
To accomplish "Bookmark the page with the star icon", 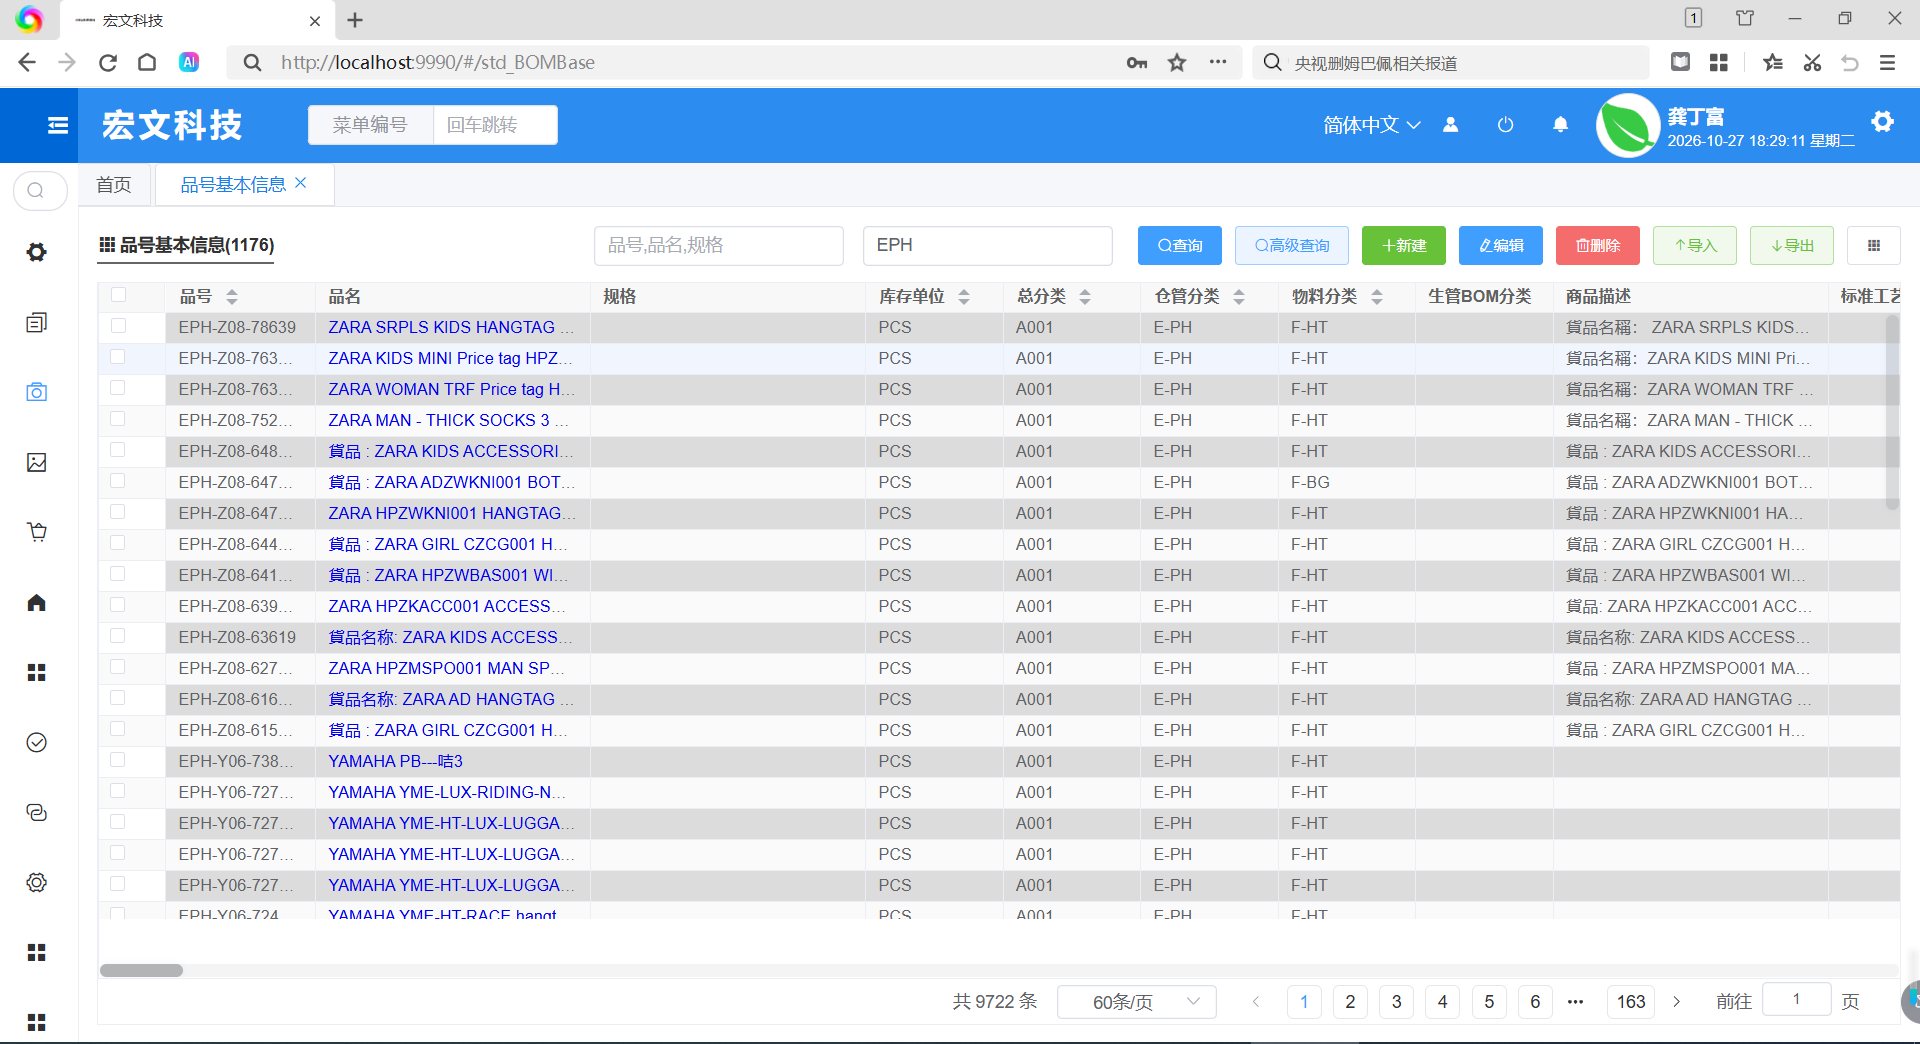I will [1177, 63].
